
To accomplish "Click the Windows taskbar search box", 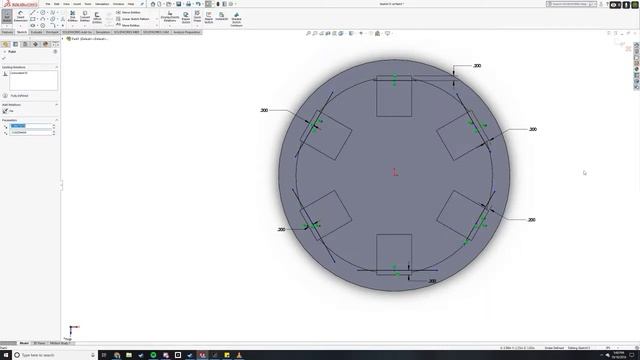I will point(54,355).
